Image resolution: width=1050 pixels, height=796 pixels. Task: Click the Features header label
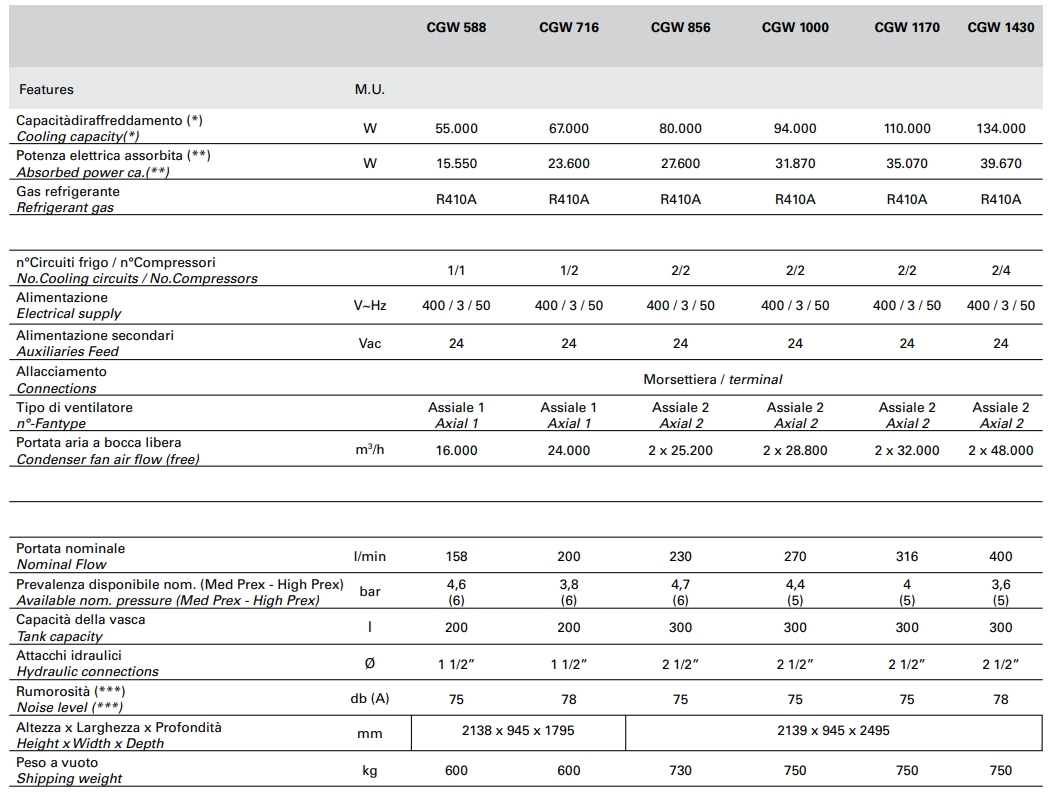(x=46, y=89)
